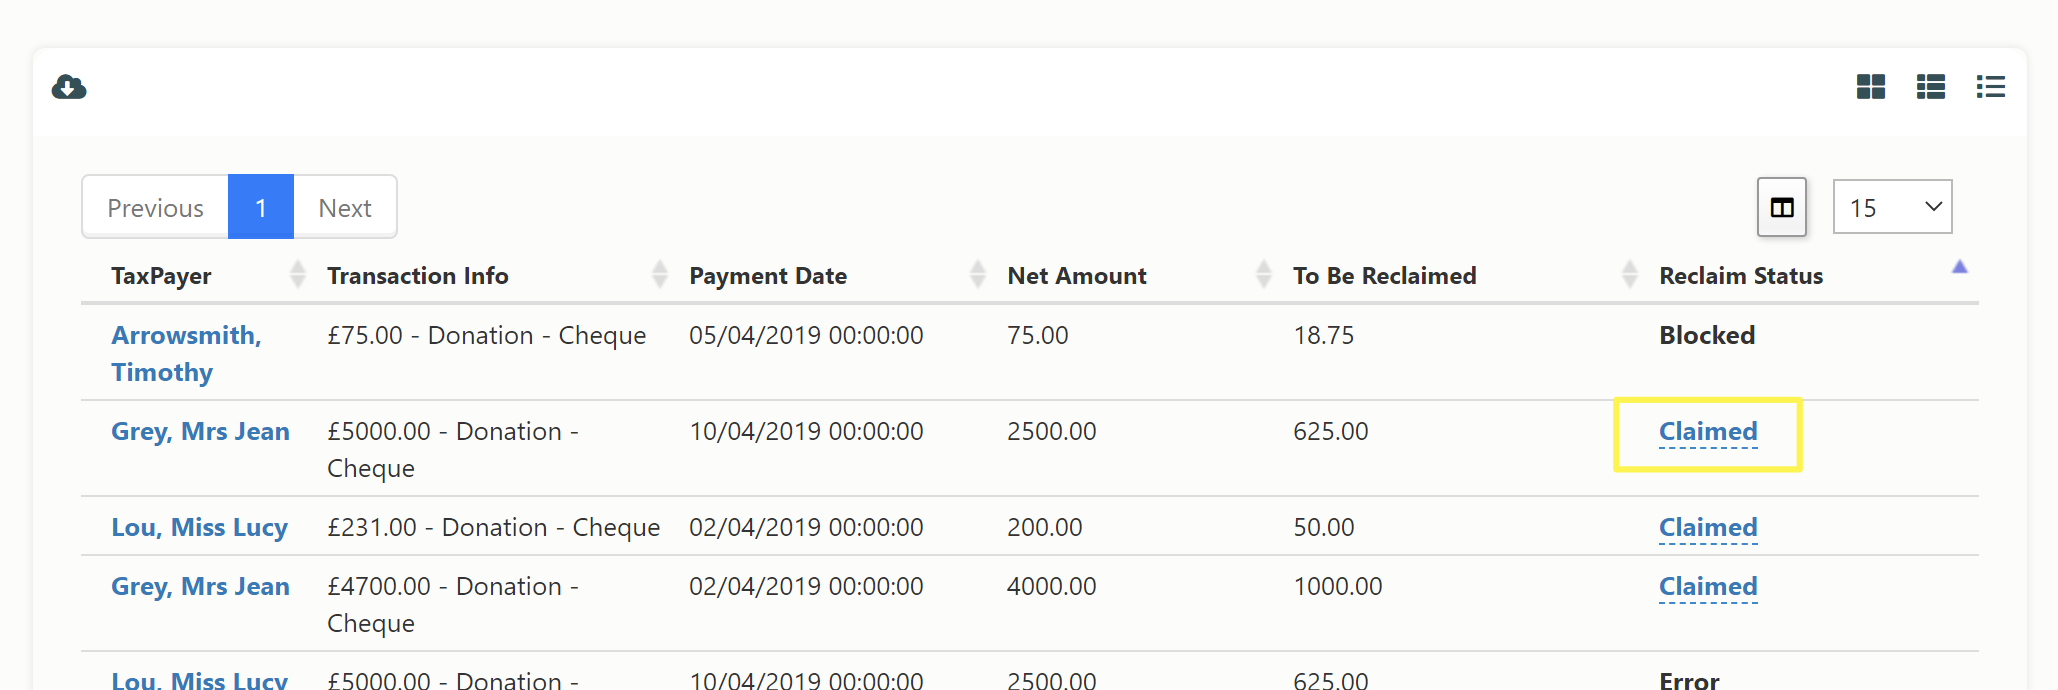2058x690 pixels.
Task: Click payment date 05/04/2019 00:00:00
Action: coord(806,336)
